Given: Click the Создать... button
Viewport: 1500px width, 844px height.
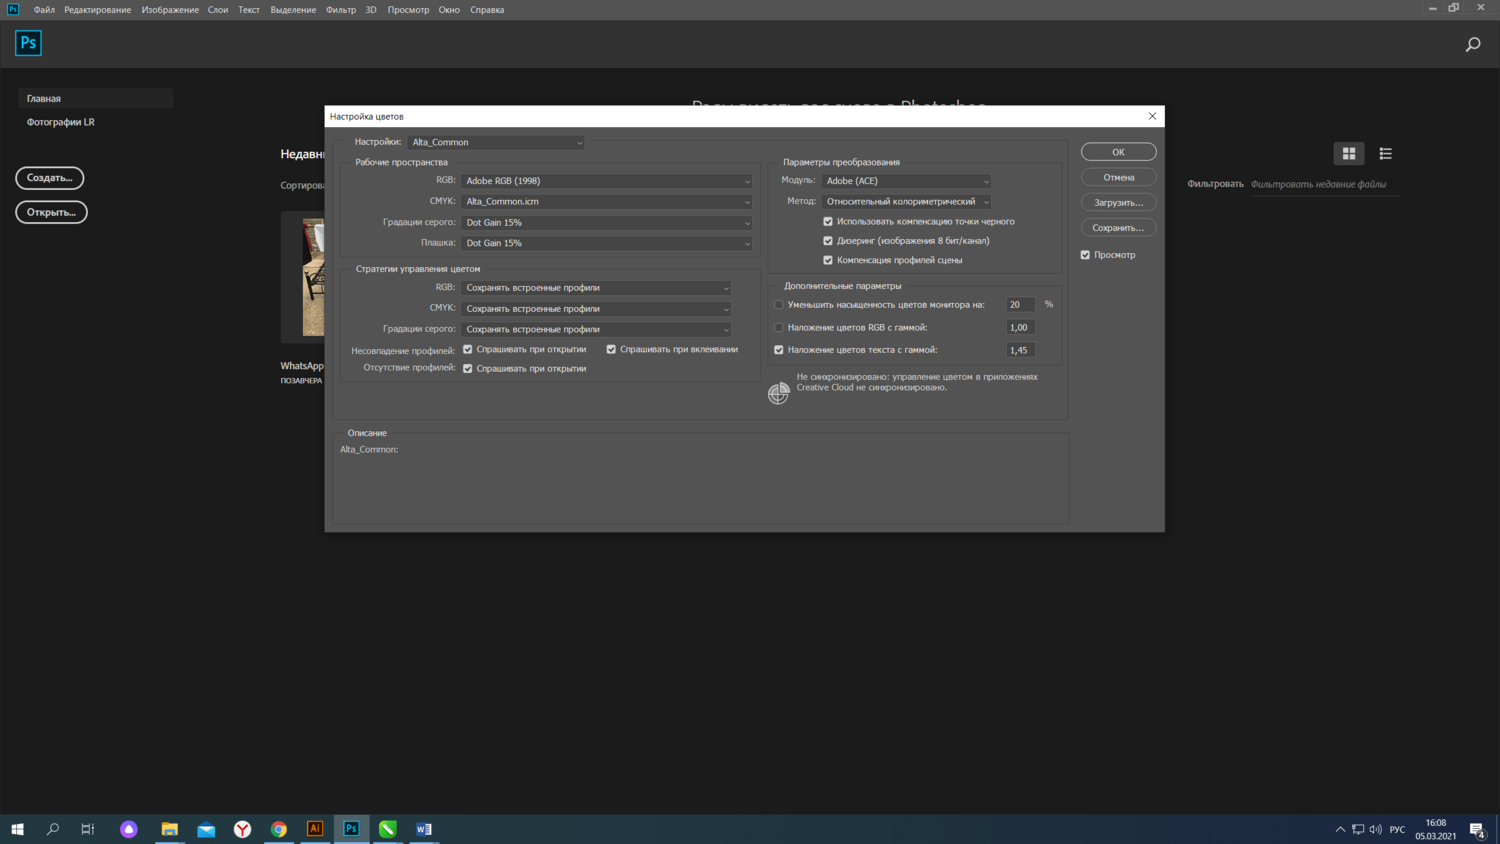Looking at the screenshot, I should (50, 178).
